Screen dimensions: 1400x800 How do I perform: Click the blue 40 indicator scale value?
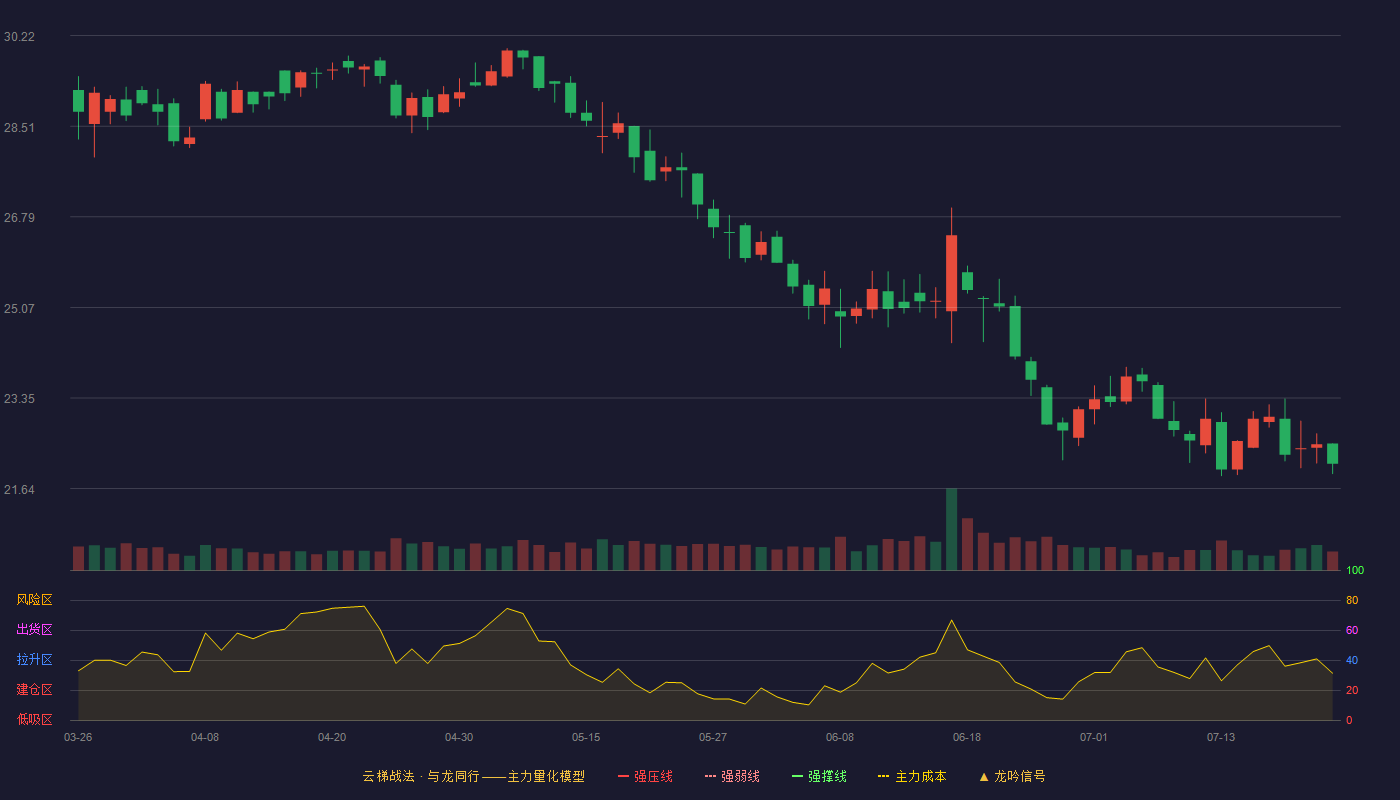point(1352,660)
